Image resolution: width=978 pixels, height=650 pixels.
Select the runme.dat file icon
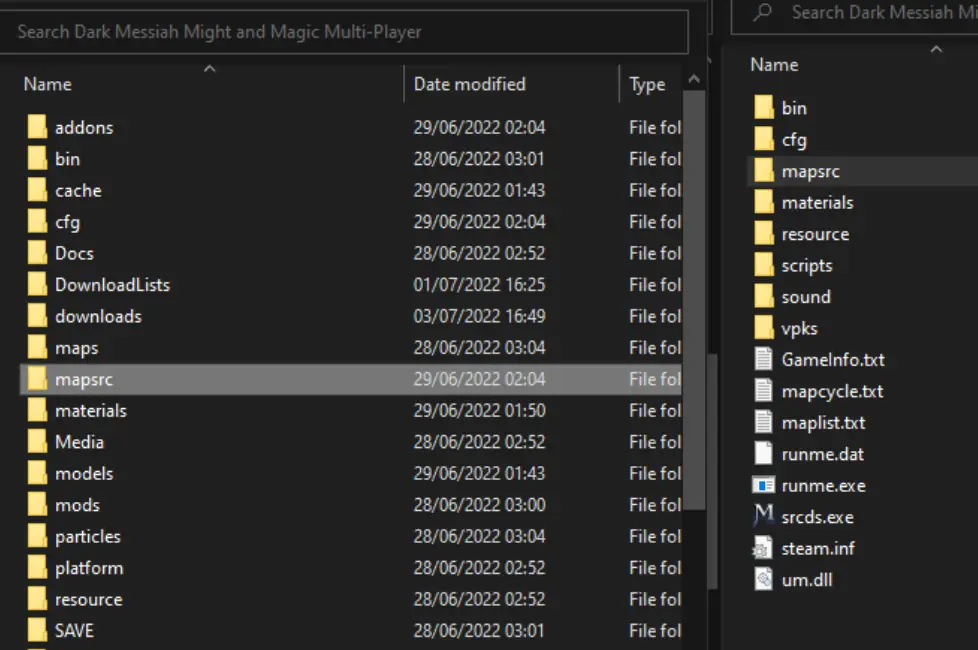(x=764, y=454)
